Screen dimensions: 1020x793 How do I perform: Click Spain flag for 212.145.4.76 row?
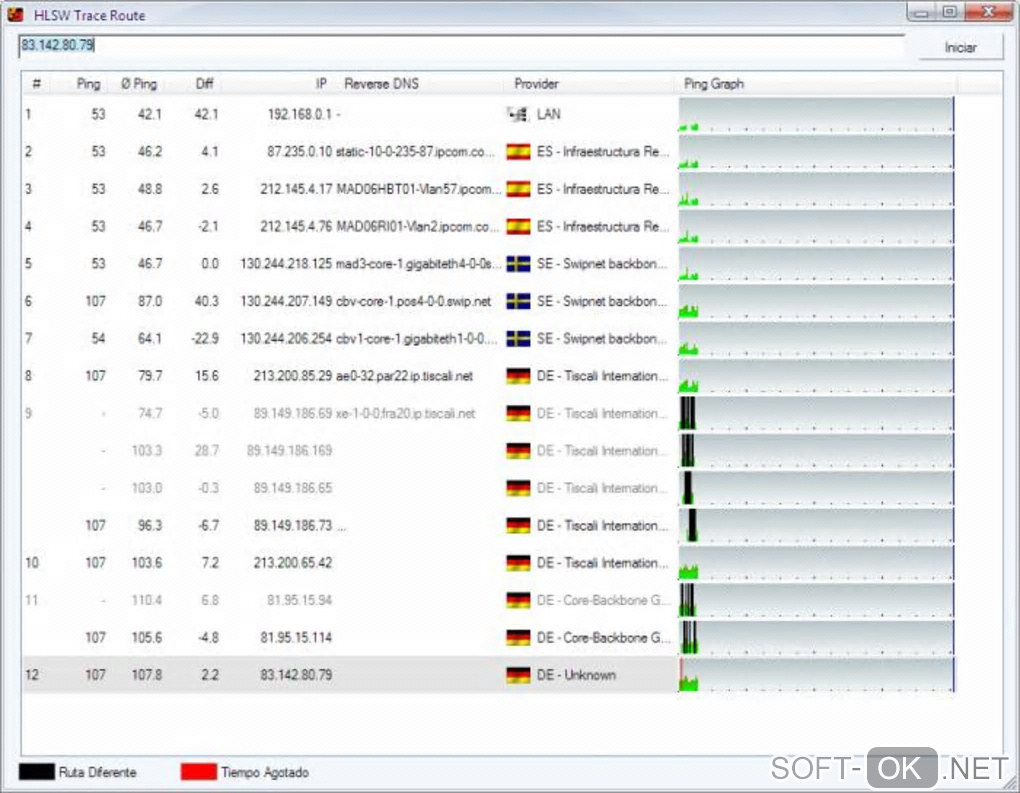click(x=518, y=226)
